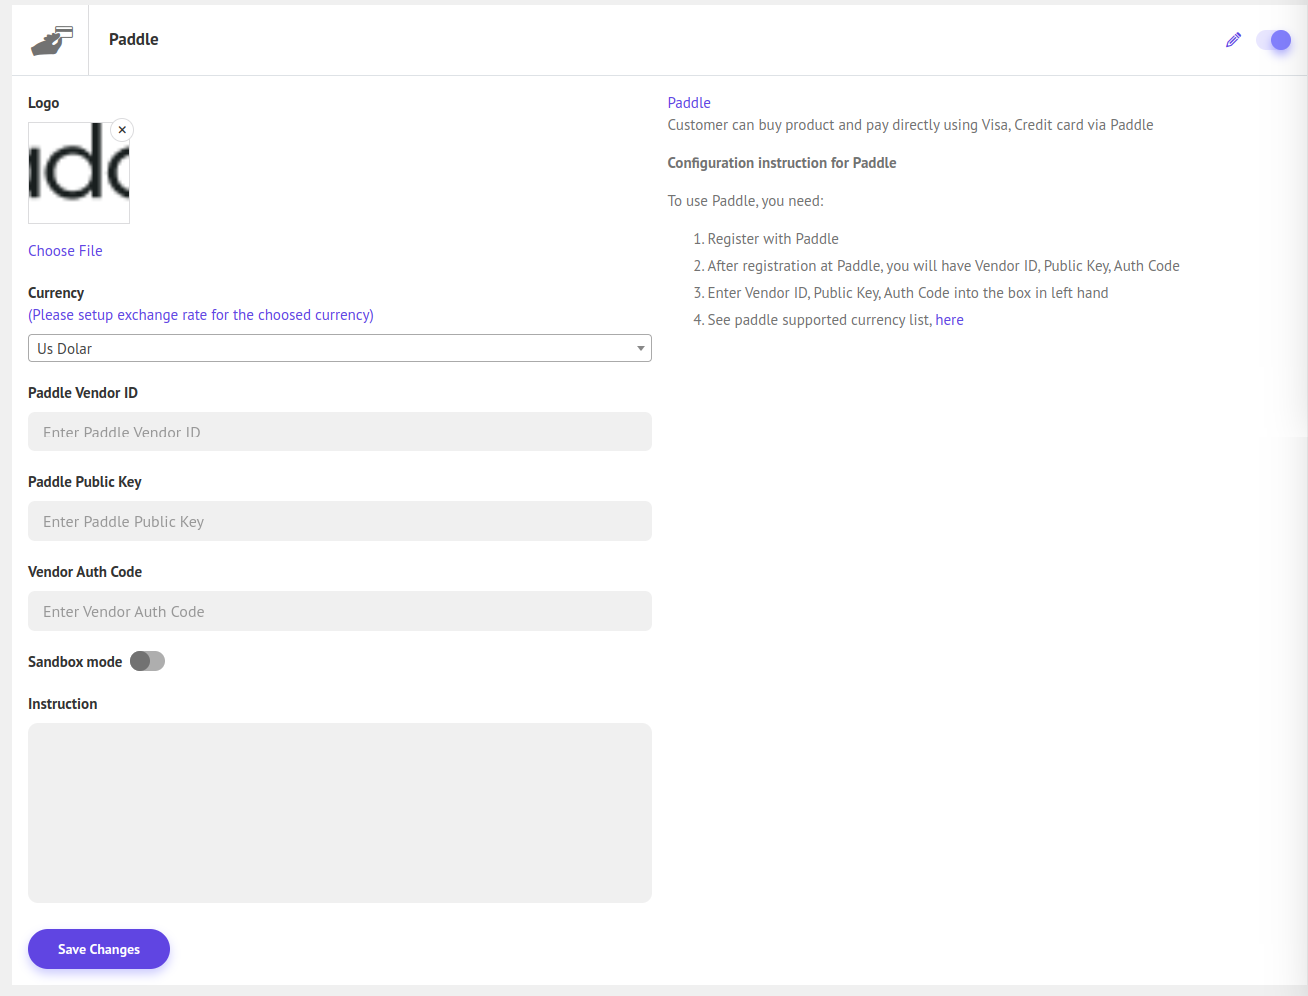1308x996 pixels.
Task: Click the Configuration instruction for Paddle heading
Action: (781, 163)
